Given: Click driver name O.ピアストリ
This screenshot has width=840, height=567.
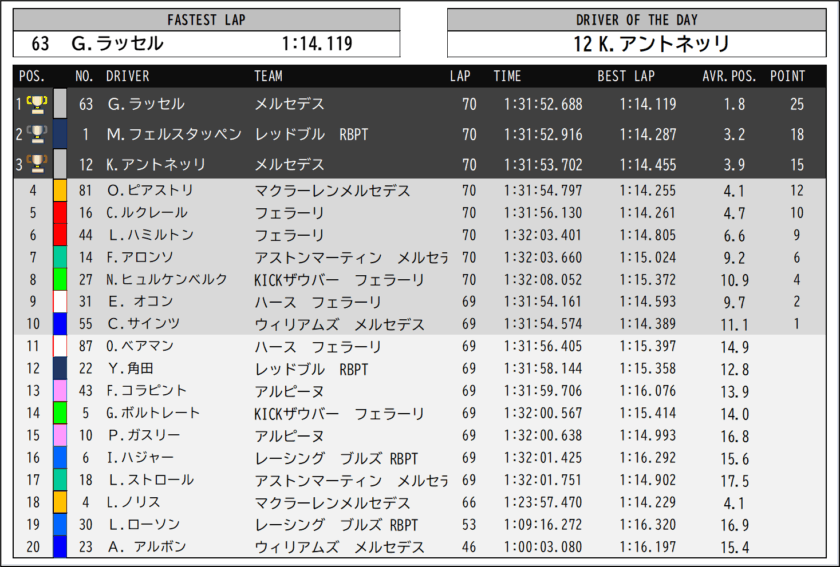Looking at the screenshot, I should point(151,190).
